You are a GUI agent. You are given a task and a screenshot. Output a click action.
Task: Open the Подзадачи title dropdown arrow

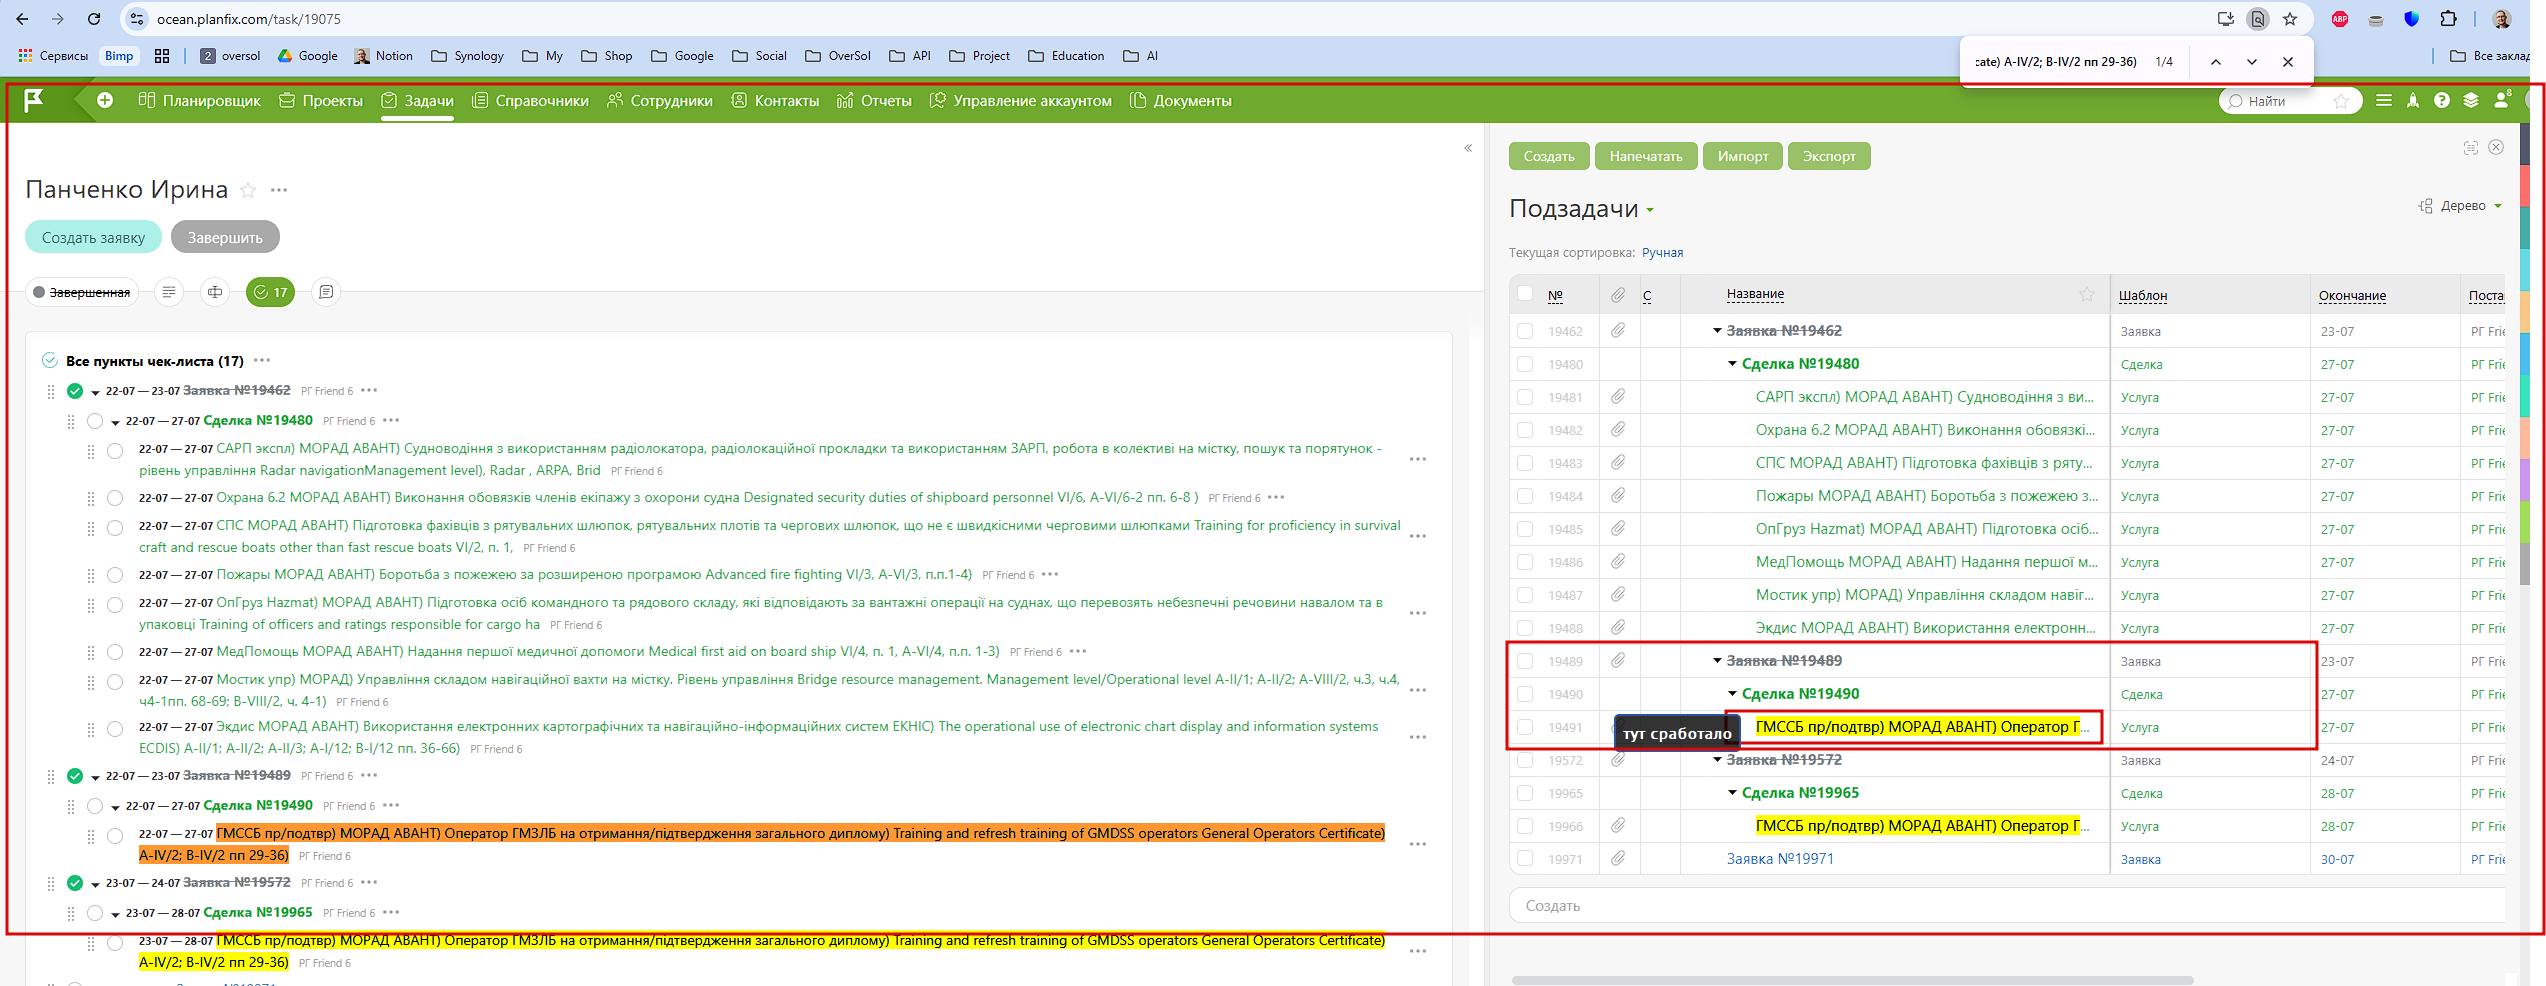point(1650,210)
